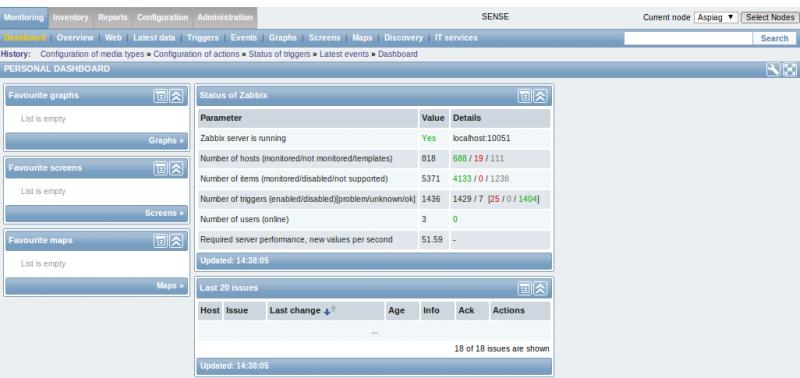
Task: Open the Graphs submenu item
Action: pyautogui.click(x=283, y=38)
